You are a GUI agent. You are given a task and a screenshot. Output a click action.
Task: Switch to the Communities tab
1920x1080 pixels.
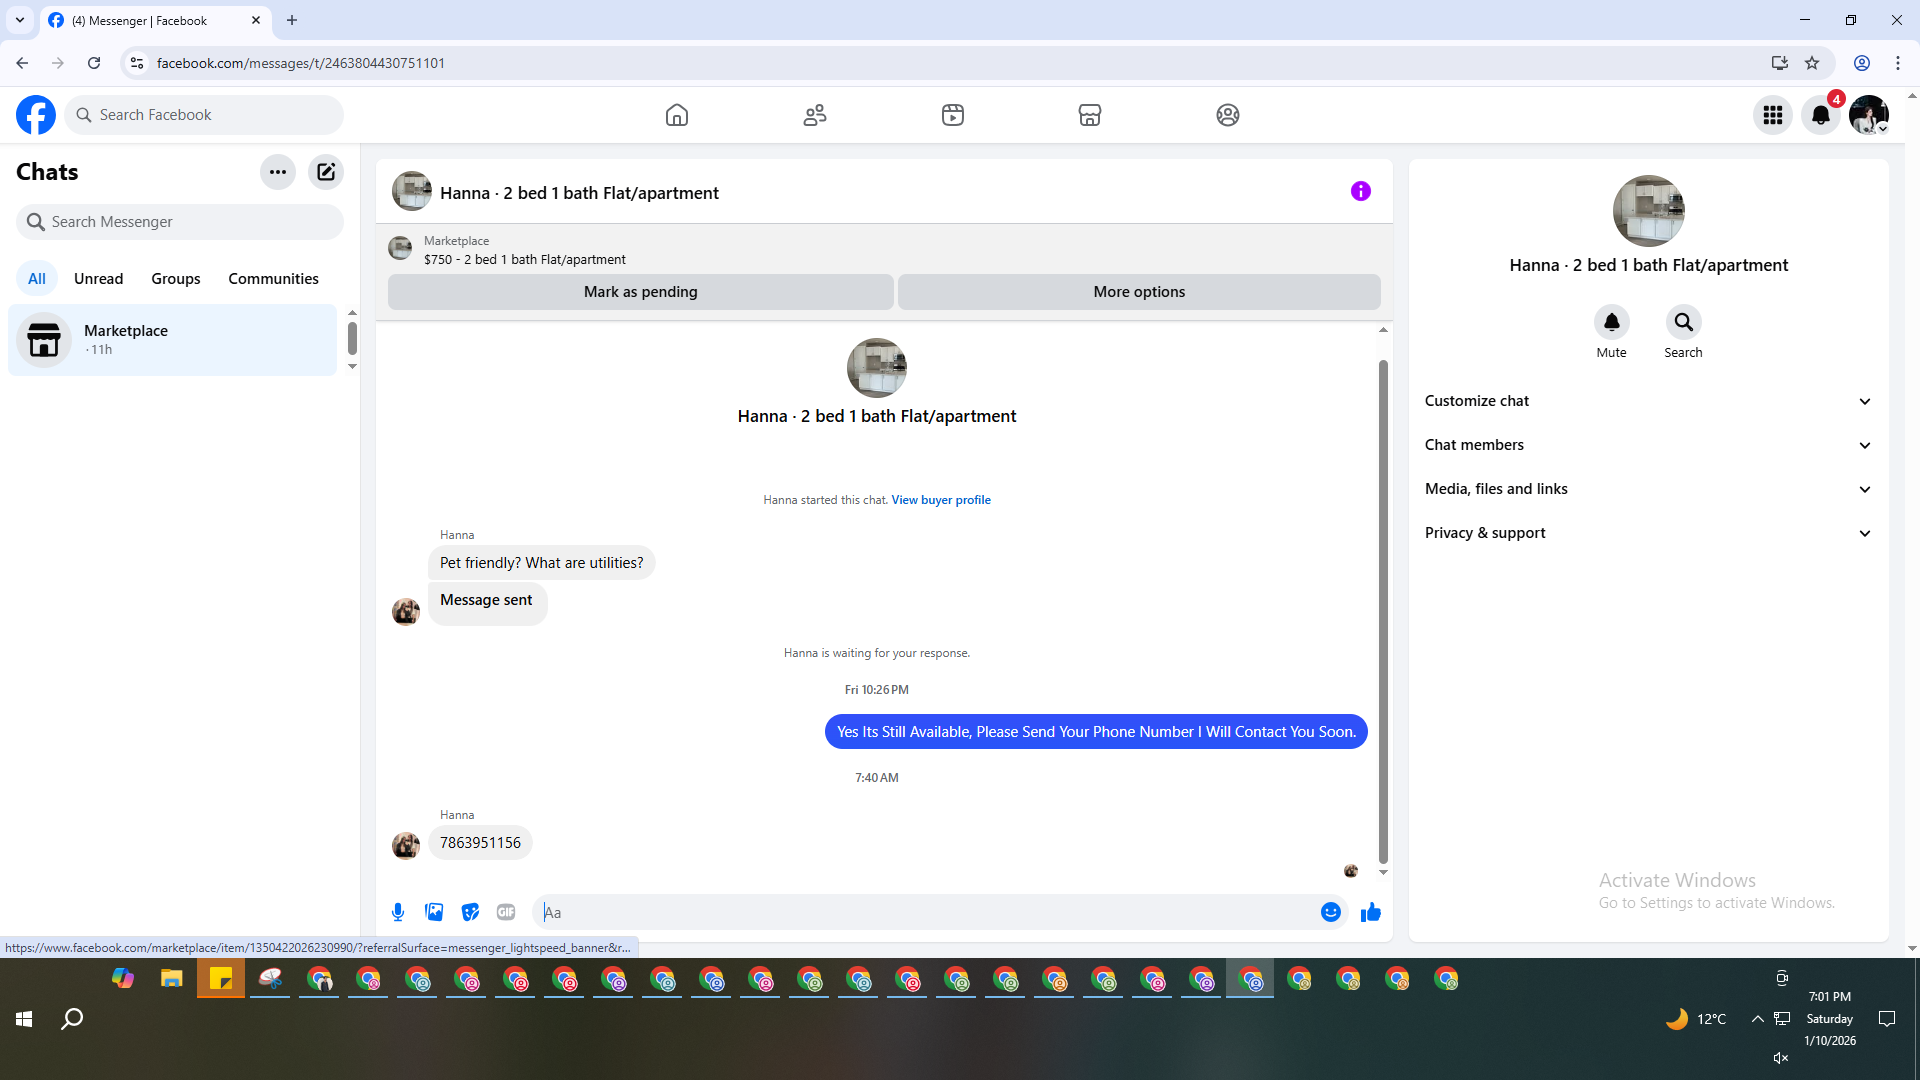click(273, 279)
